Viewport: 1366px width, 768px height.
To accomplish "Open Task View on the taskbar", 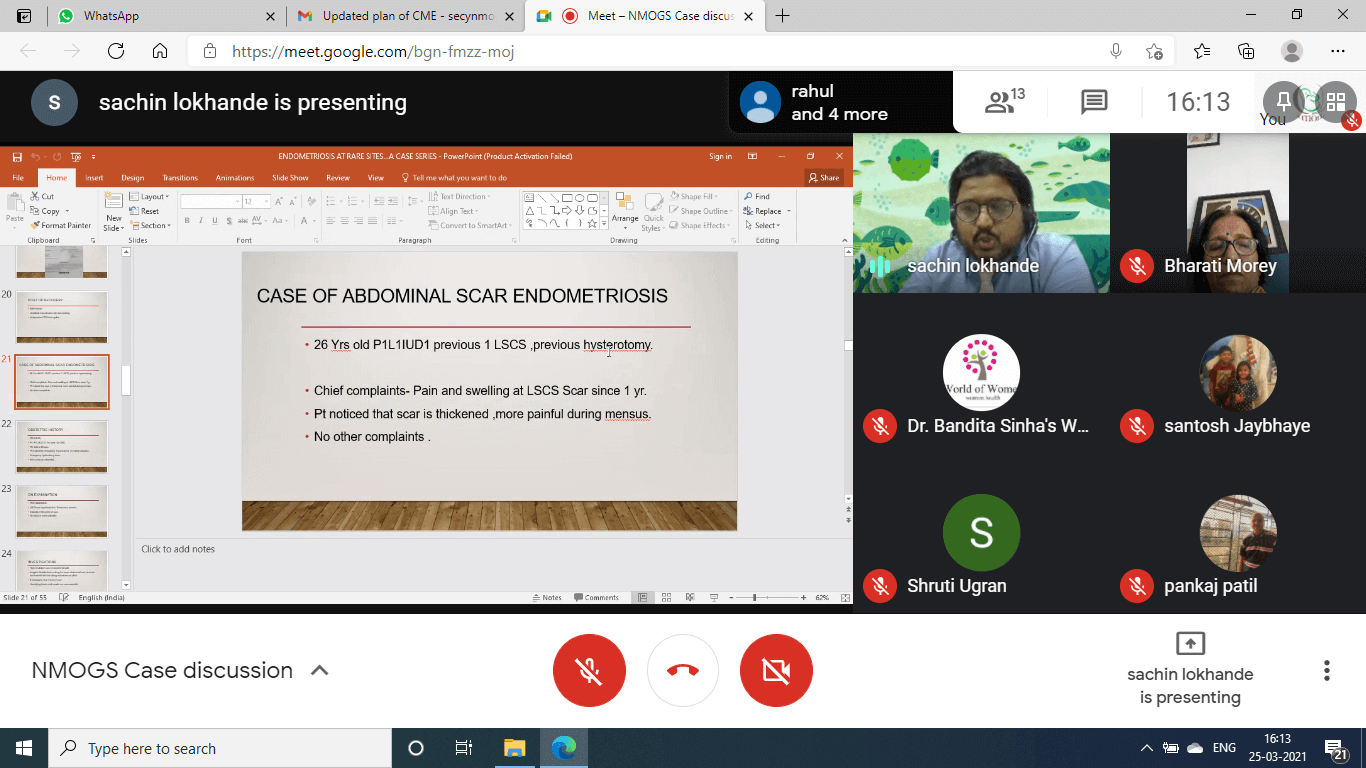I will (x=463, y=748).
